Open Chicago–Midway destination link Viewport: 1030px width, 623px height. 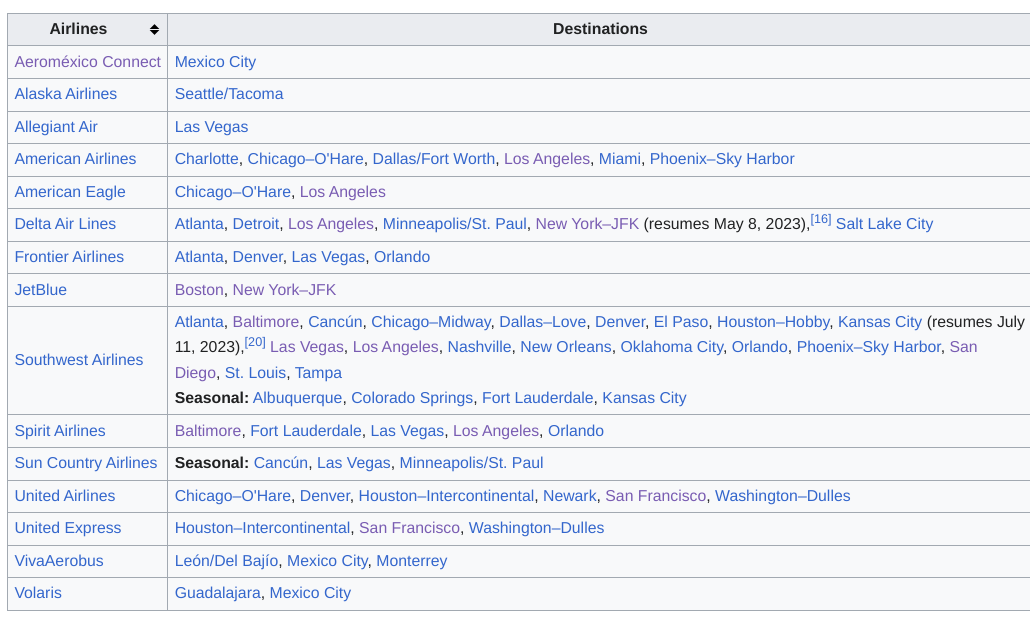tap(431, 322)
